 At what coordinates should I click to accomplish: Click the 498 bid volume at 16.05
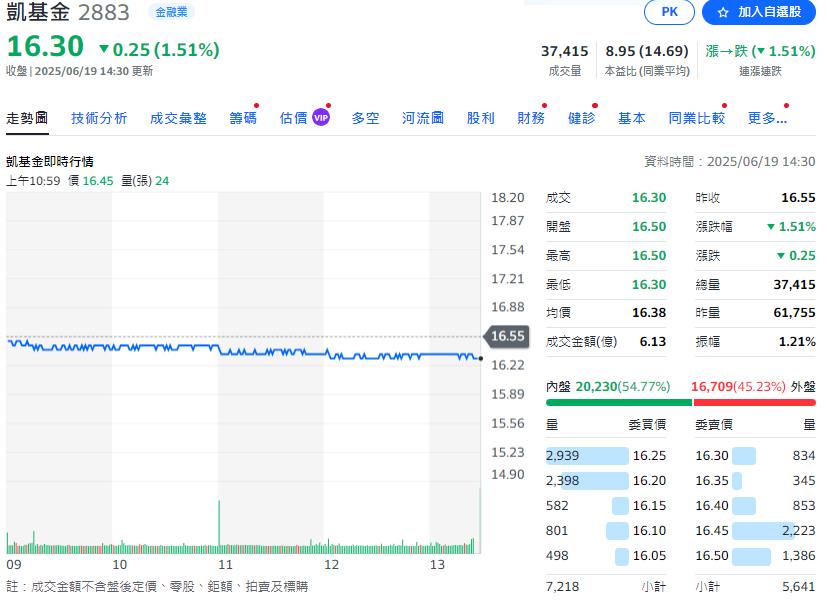(x=557, y=556)
